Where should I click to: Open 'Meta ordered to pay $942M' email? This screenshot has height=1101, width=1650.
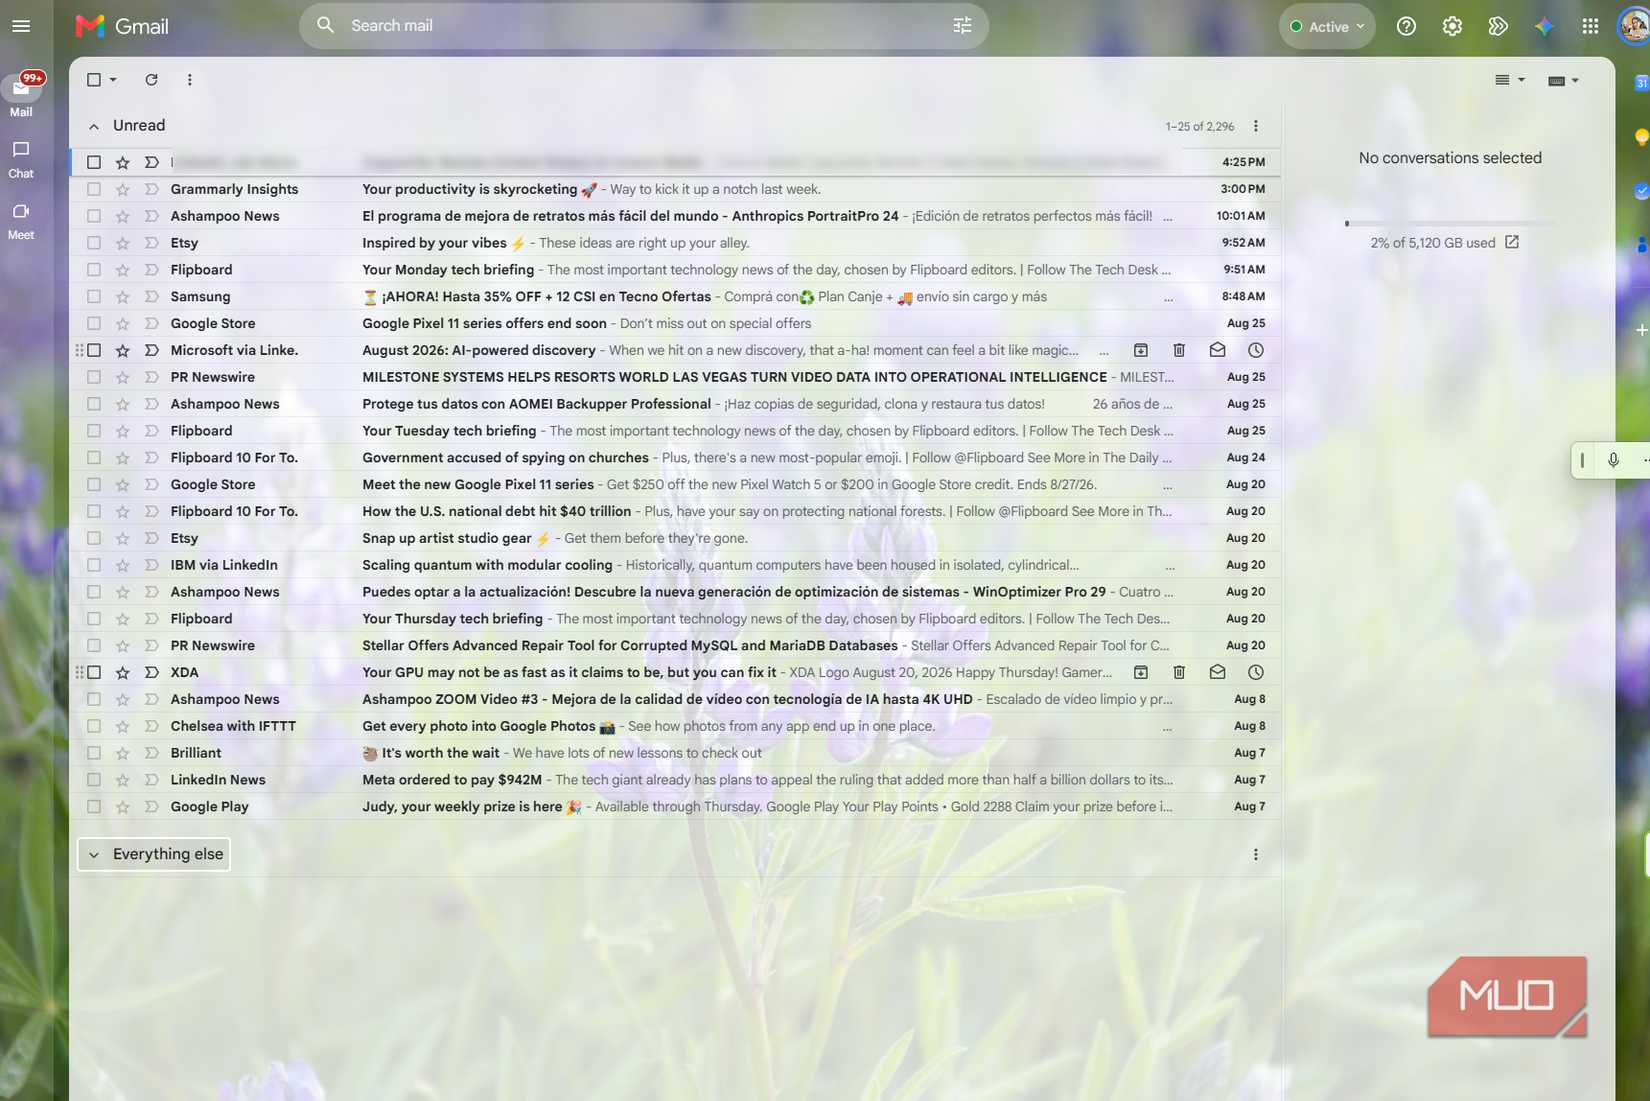point(675,780)
